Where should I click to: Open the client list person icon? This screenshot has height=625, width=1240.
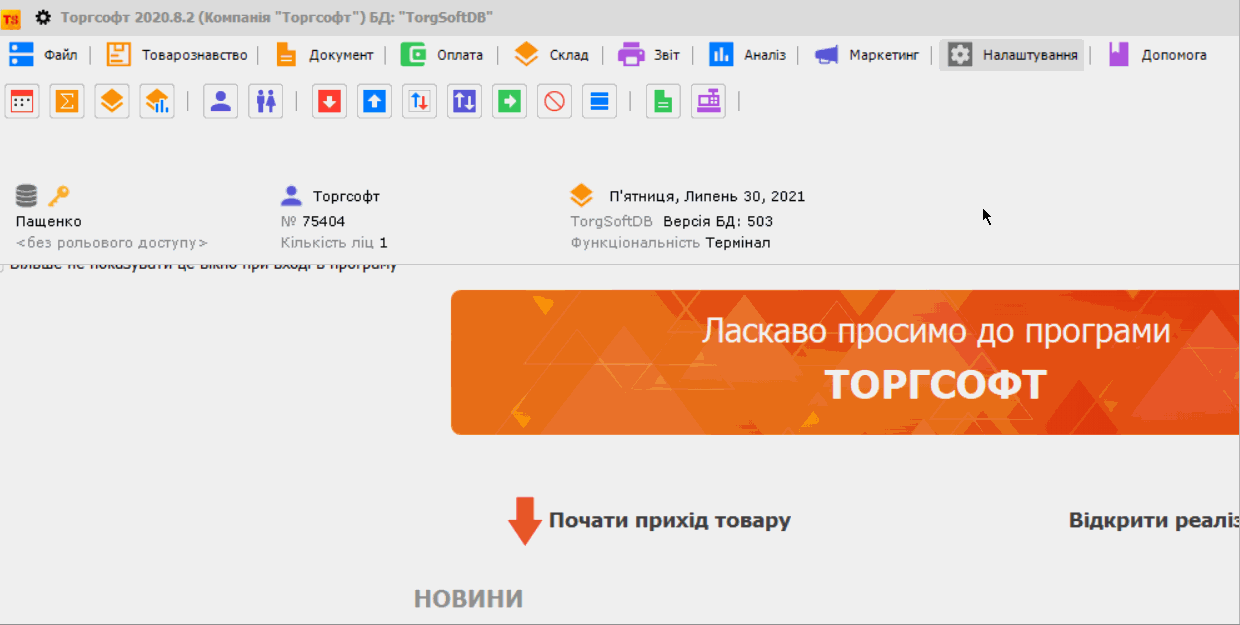click(220, 101)
